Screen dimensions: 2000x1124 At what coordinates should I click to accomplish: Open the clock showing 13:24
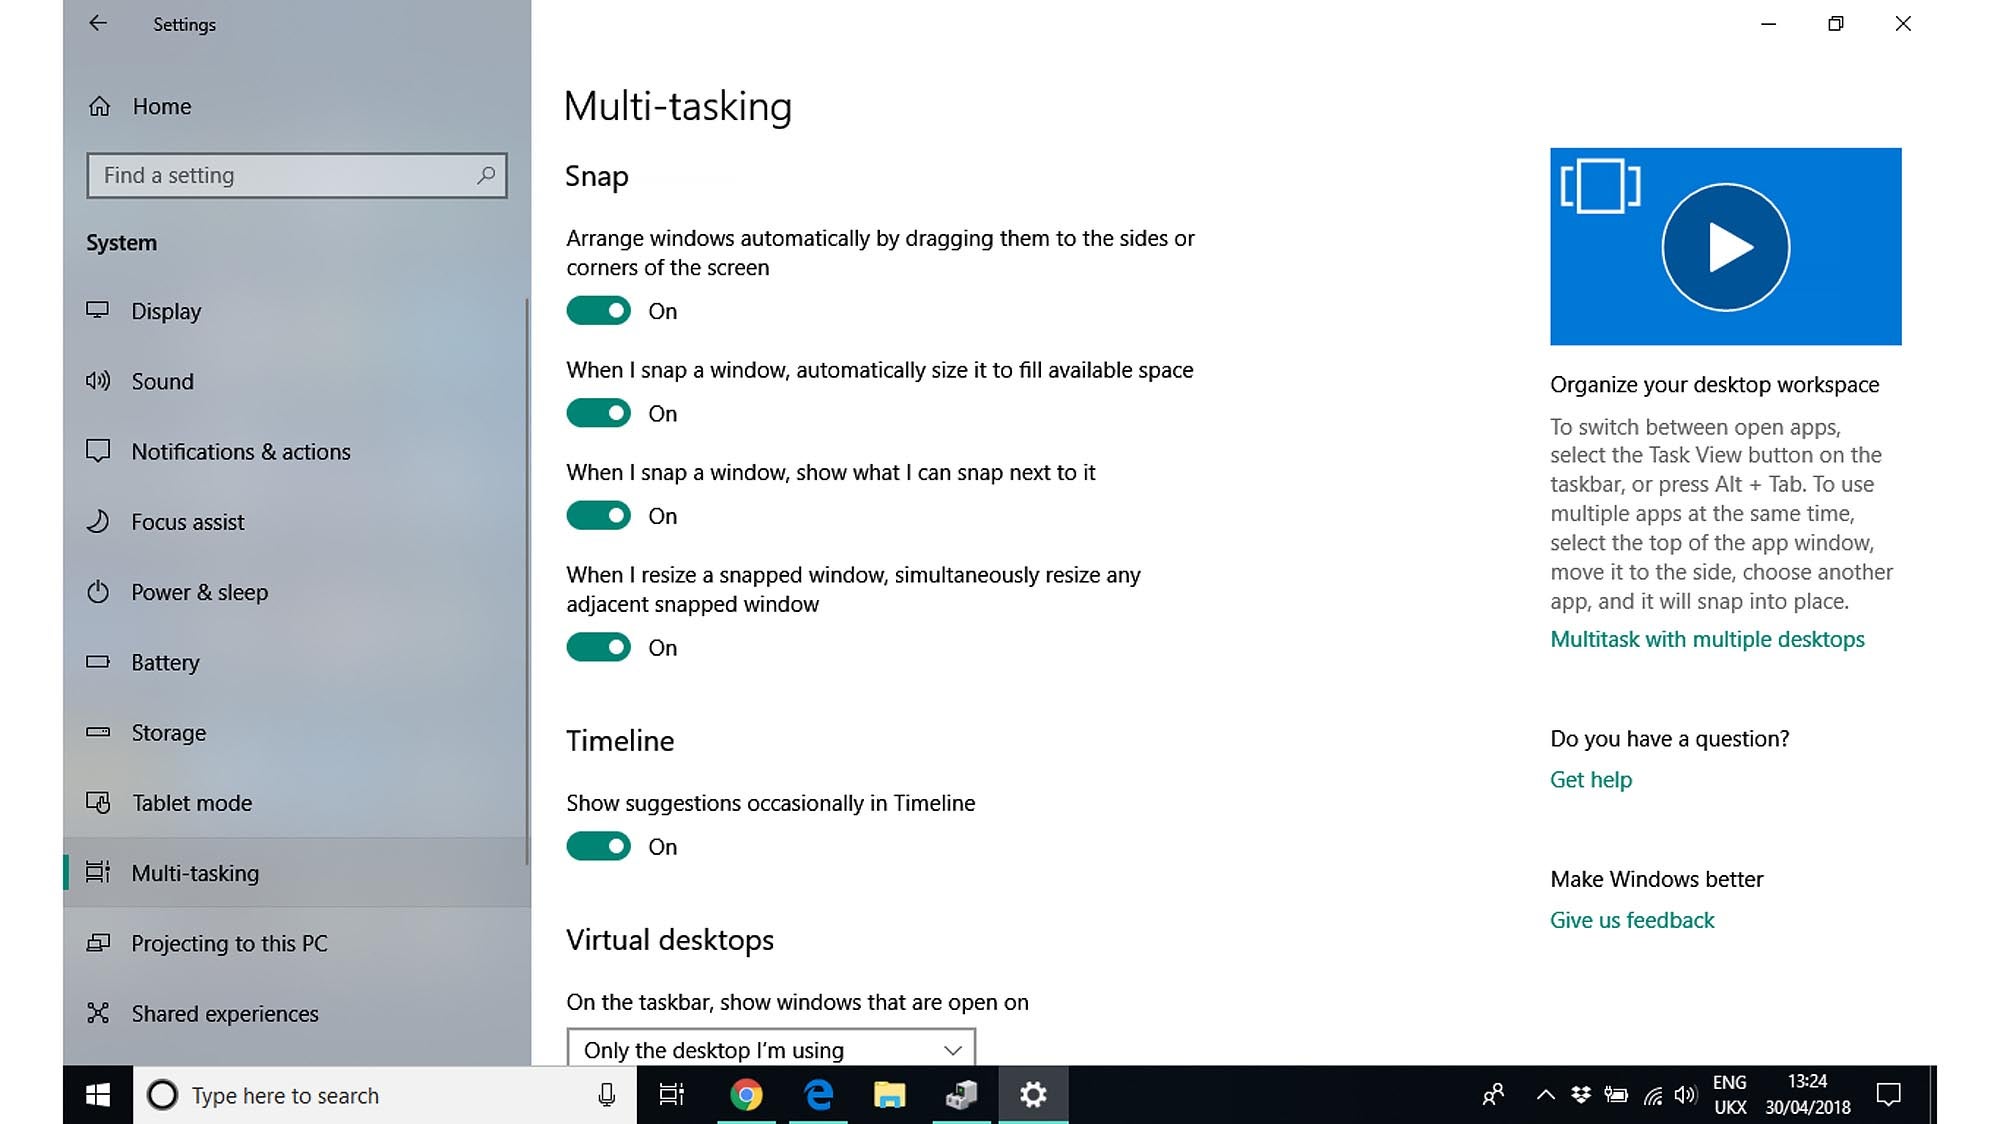[1808, 1095]
